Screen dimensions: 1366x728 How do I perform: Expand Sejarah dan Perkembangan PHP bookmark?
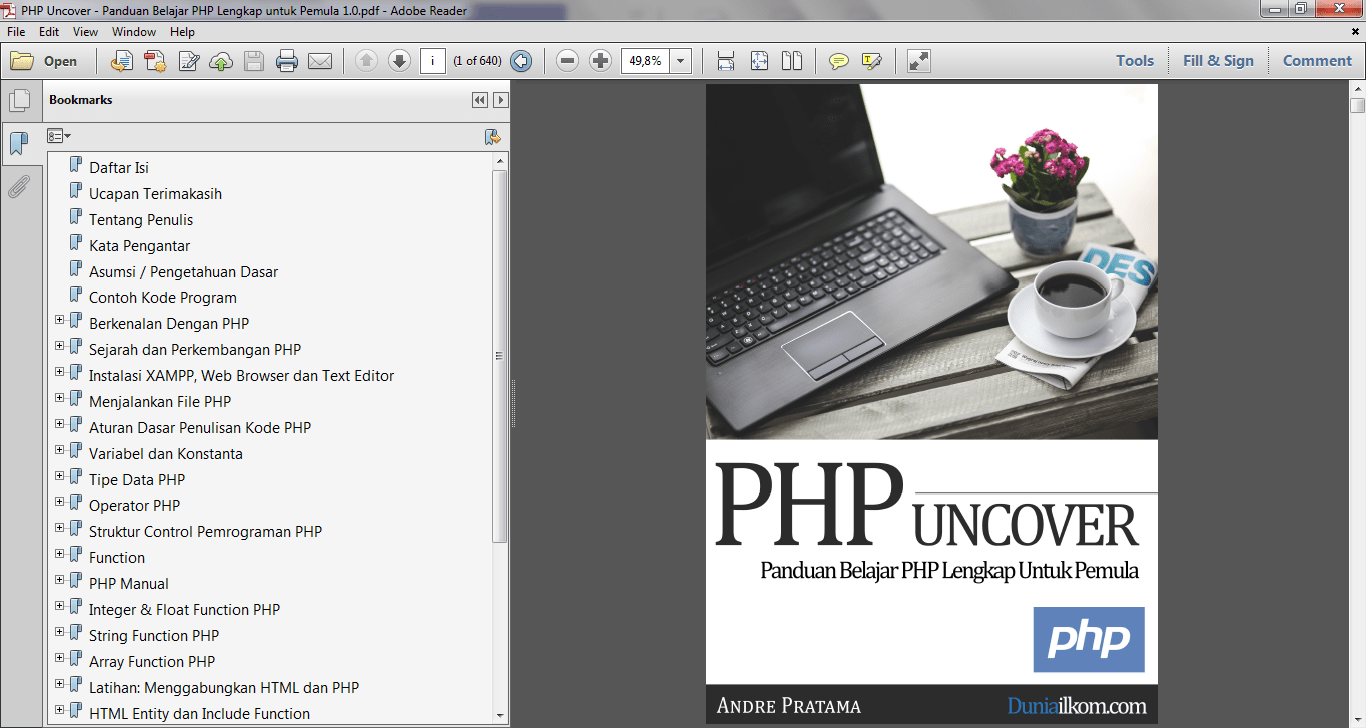60,346
